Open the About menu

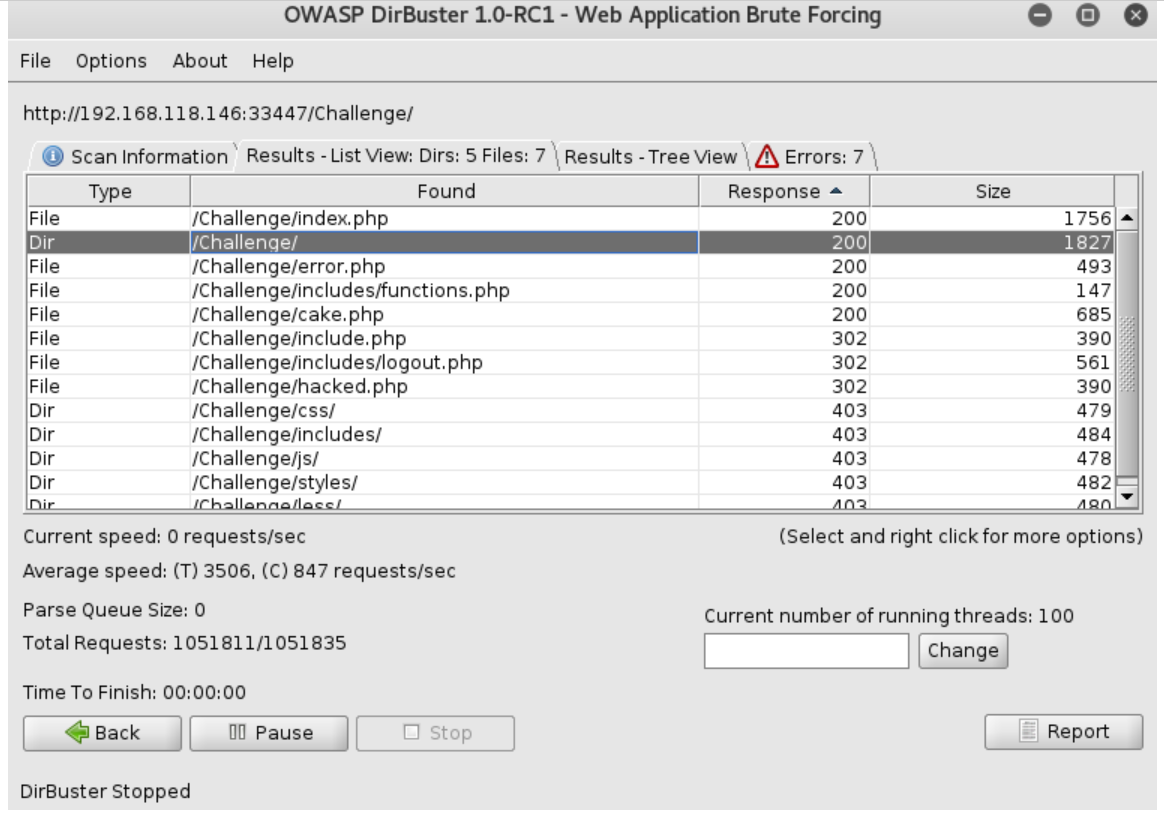[200, 61]
